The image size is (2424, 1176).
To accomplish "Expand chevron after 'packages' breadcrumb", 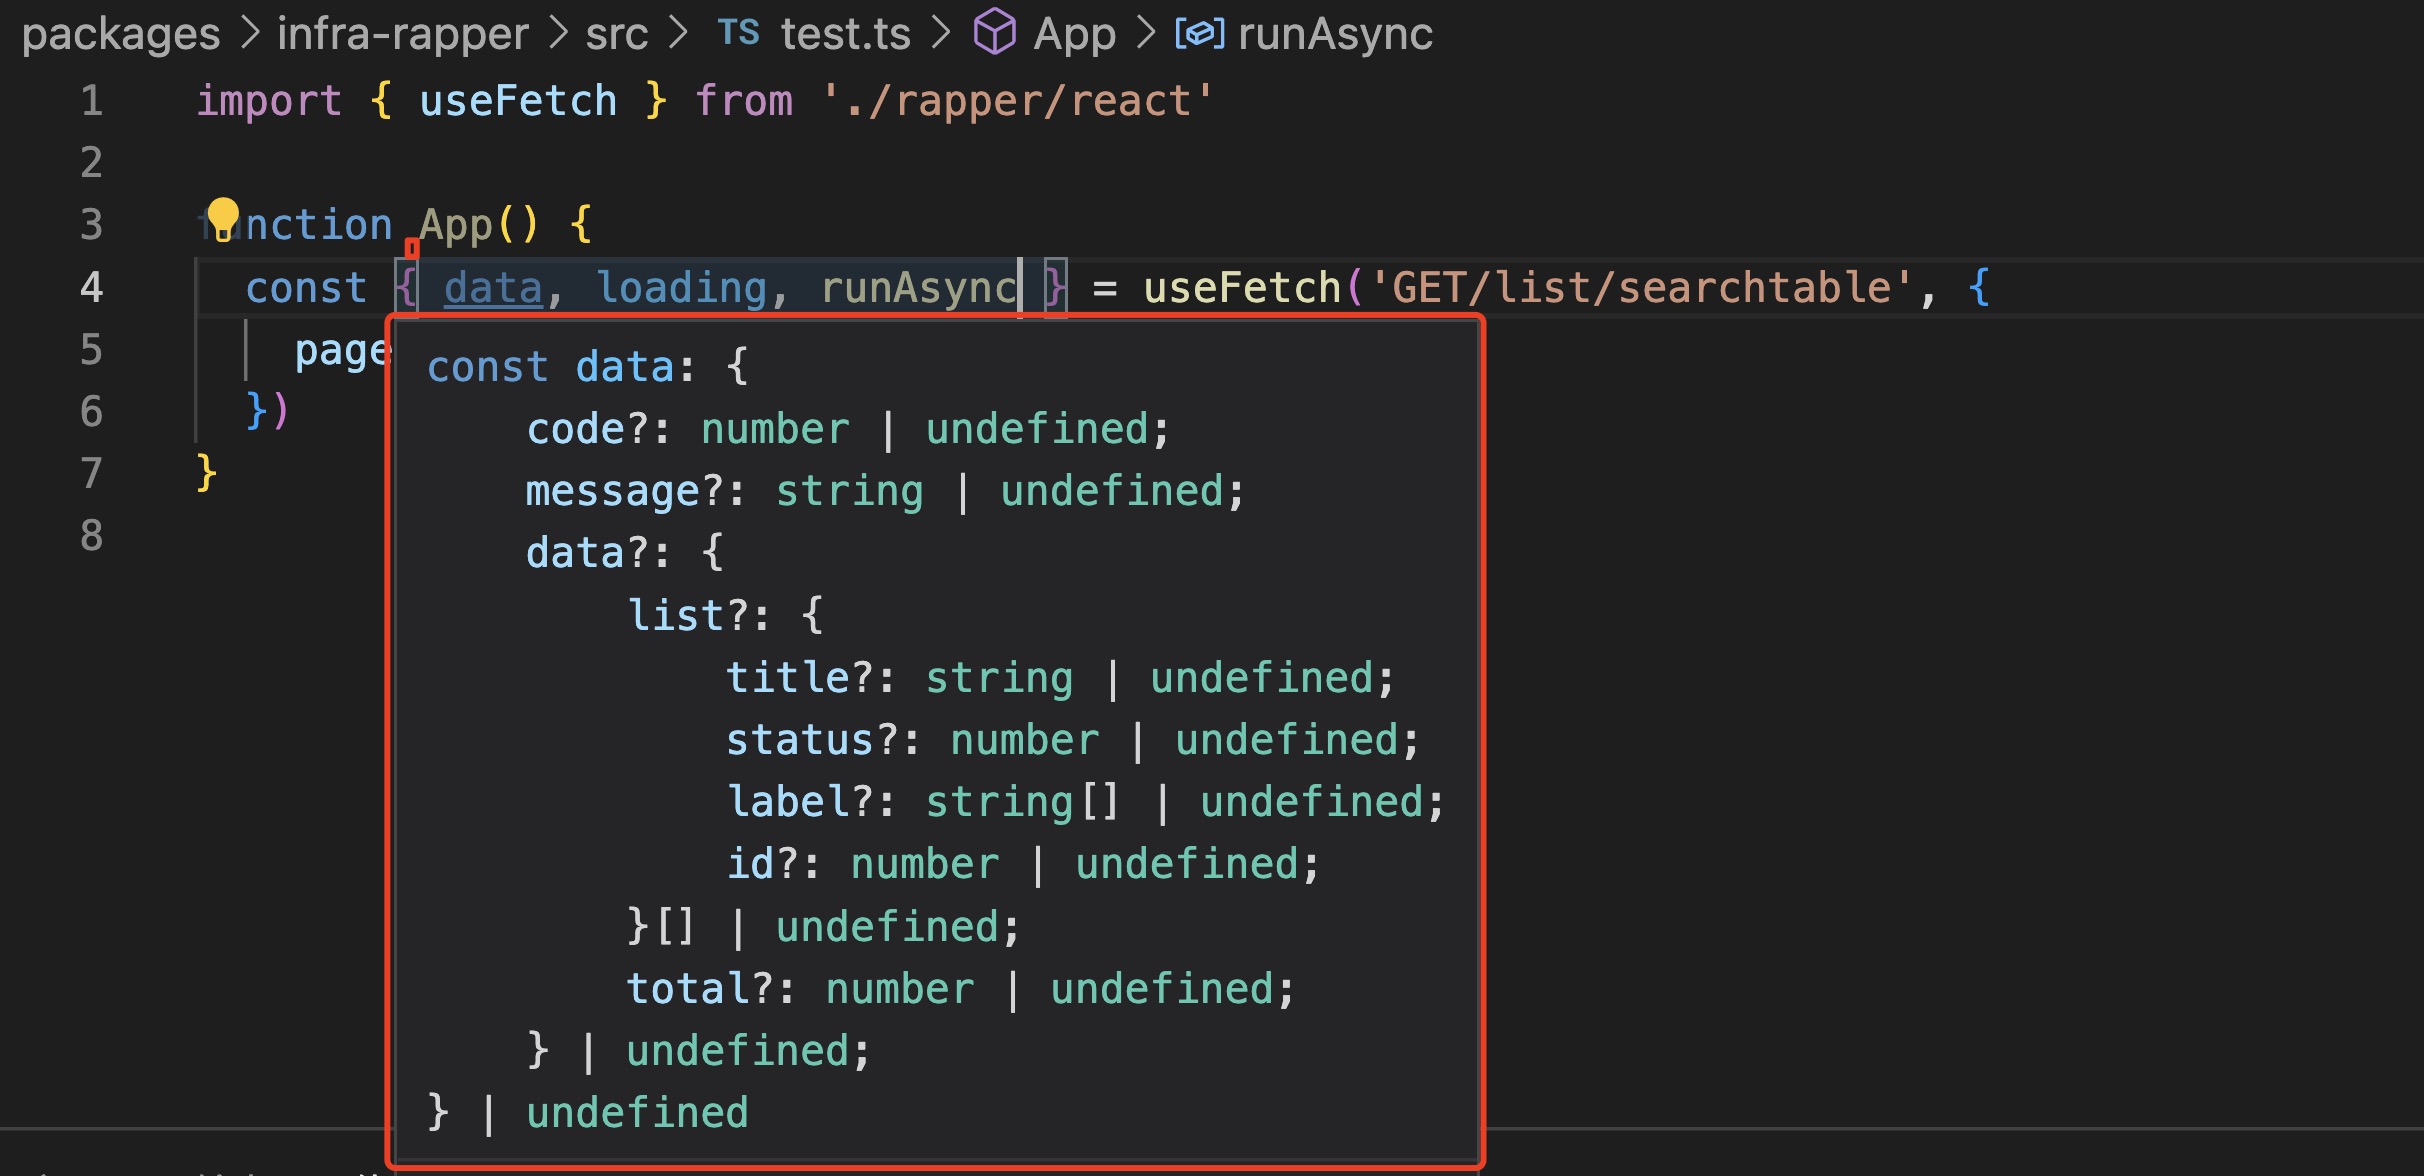I will 250,34.
